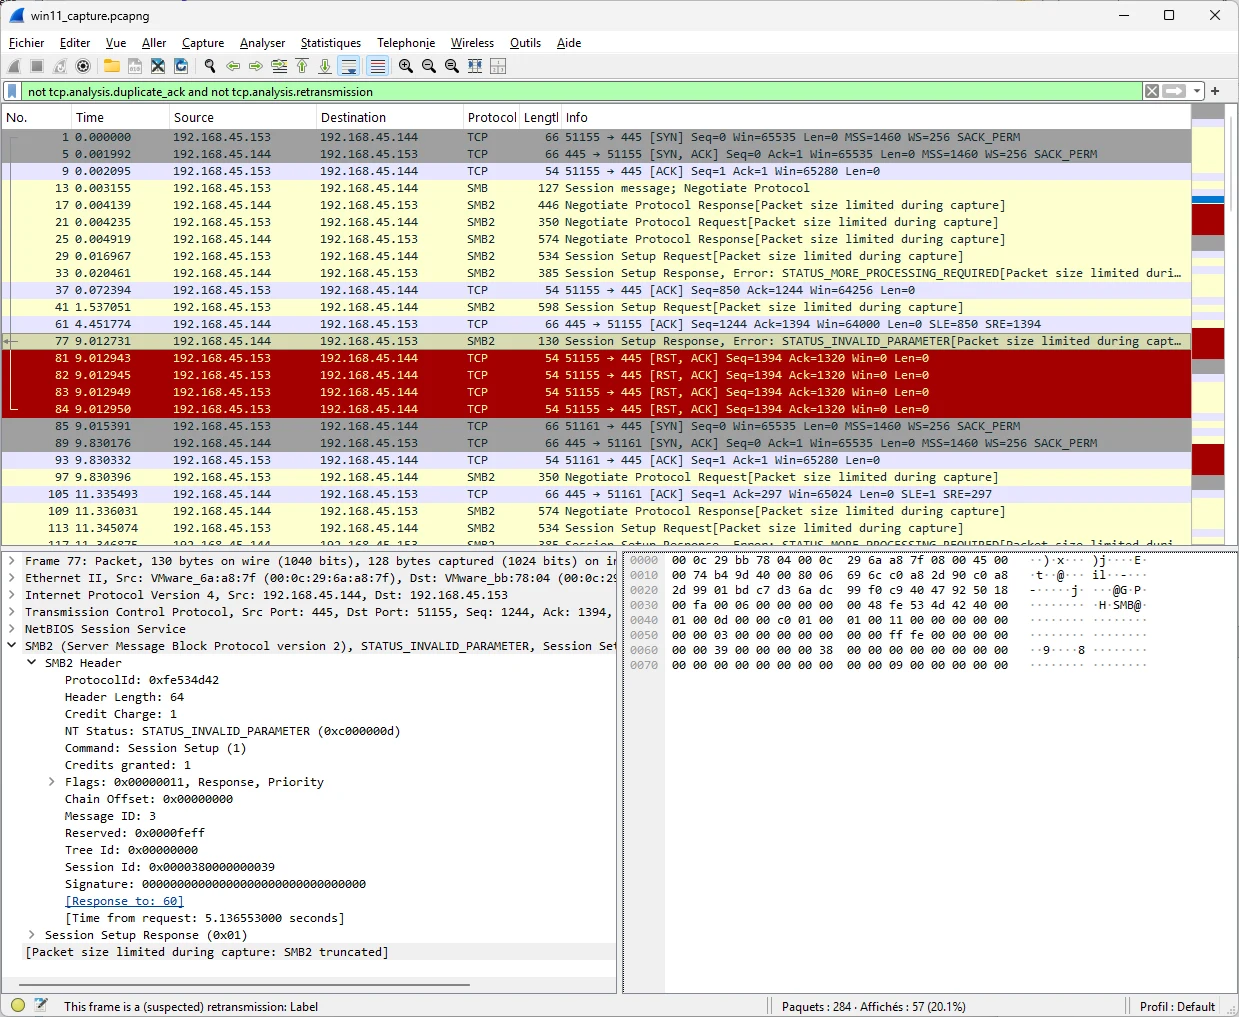1239x1017 pixels.
Task: Expand Transmission Control Protocol section
Action: tap(11, 612)
